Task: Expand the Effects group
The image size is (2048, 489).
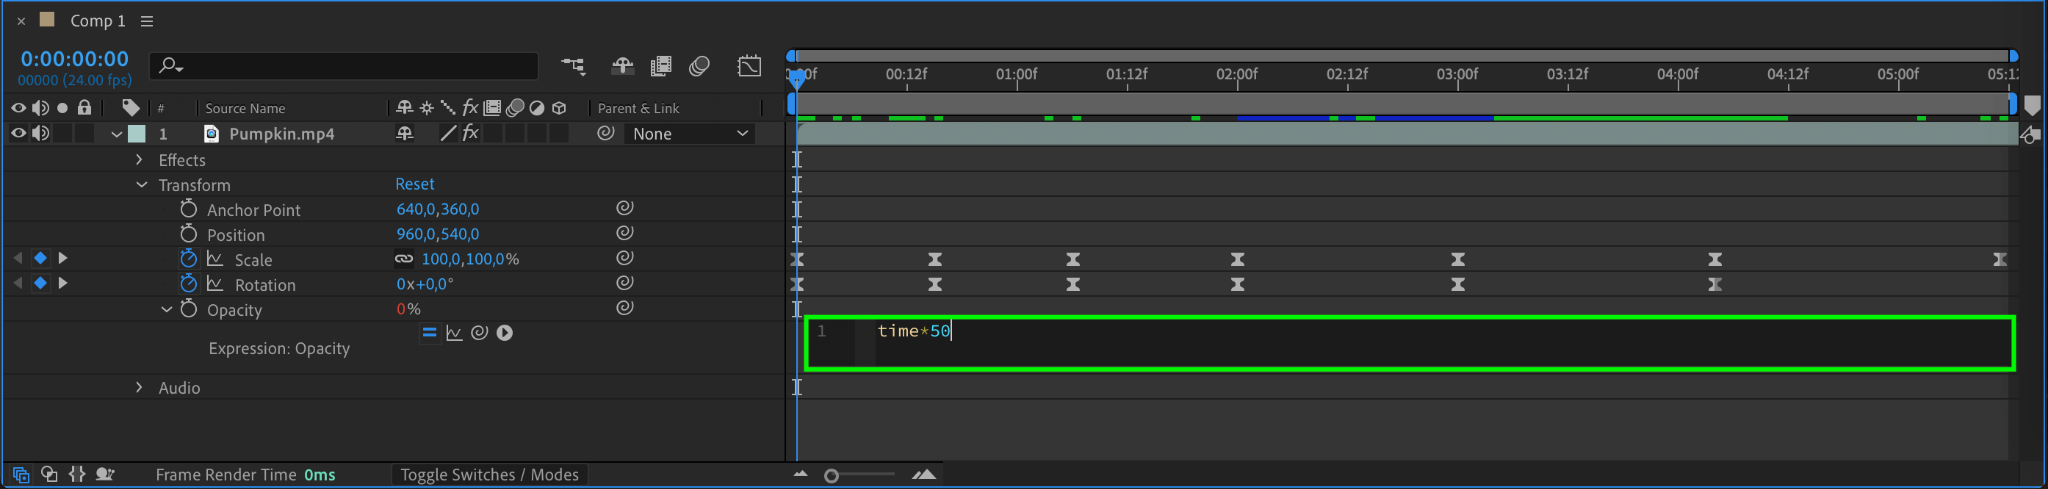Action: point(139,160)
